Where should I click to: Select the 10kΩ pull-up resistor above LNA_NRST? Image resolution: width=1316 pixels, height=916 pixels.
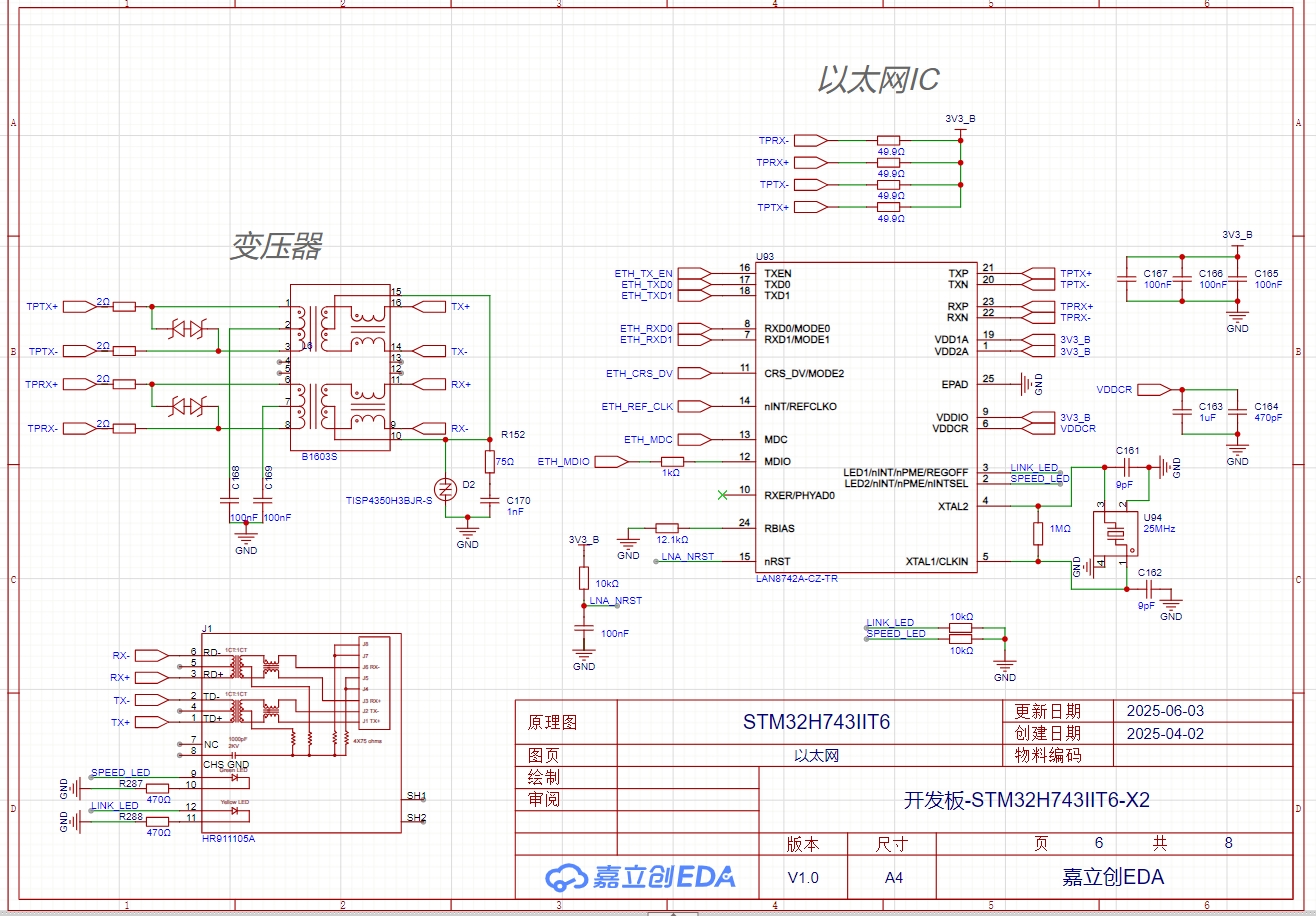pos(584,578)
